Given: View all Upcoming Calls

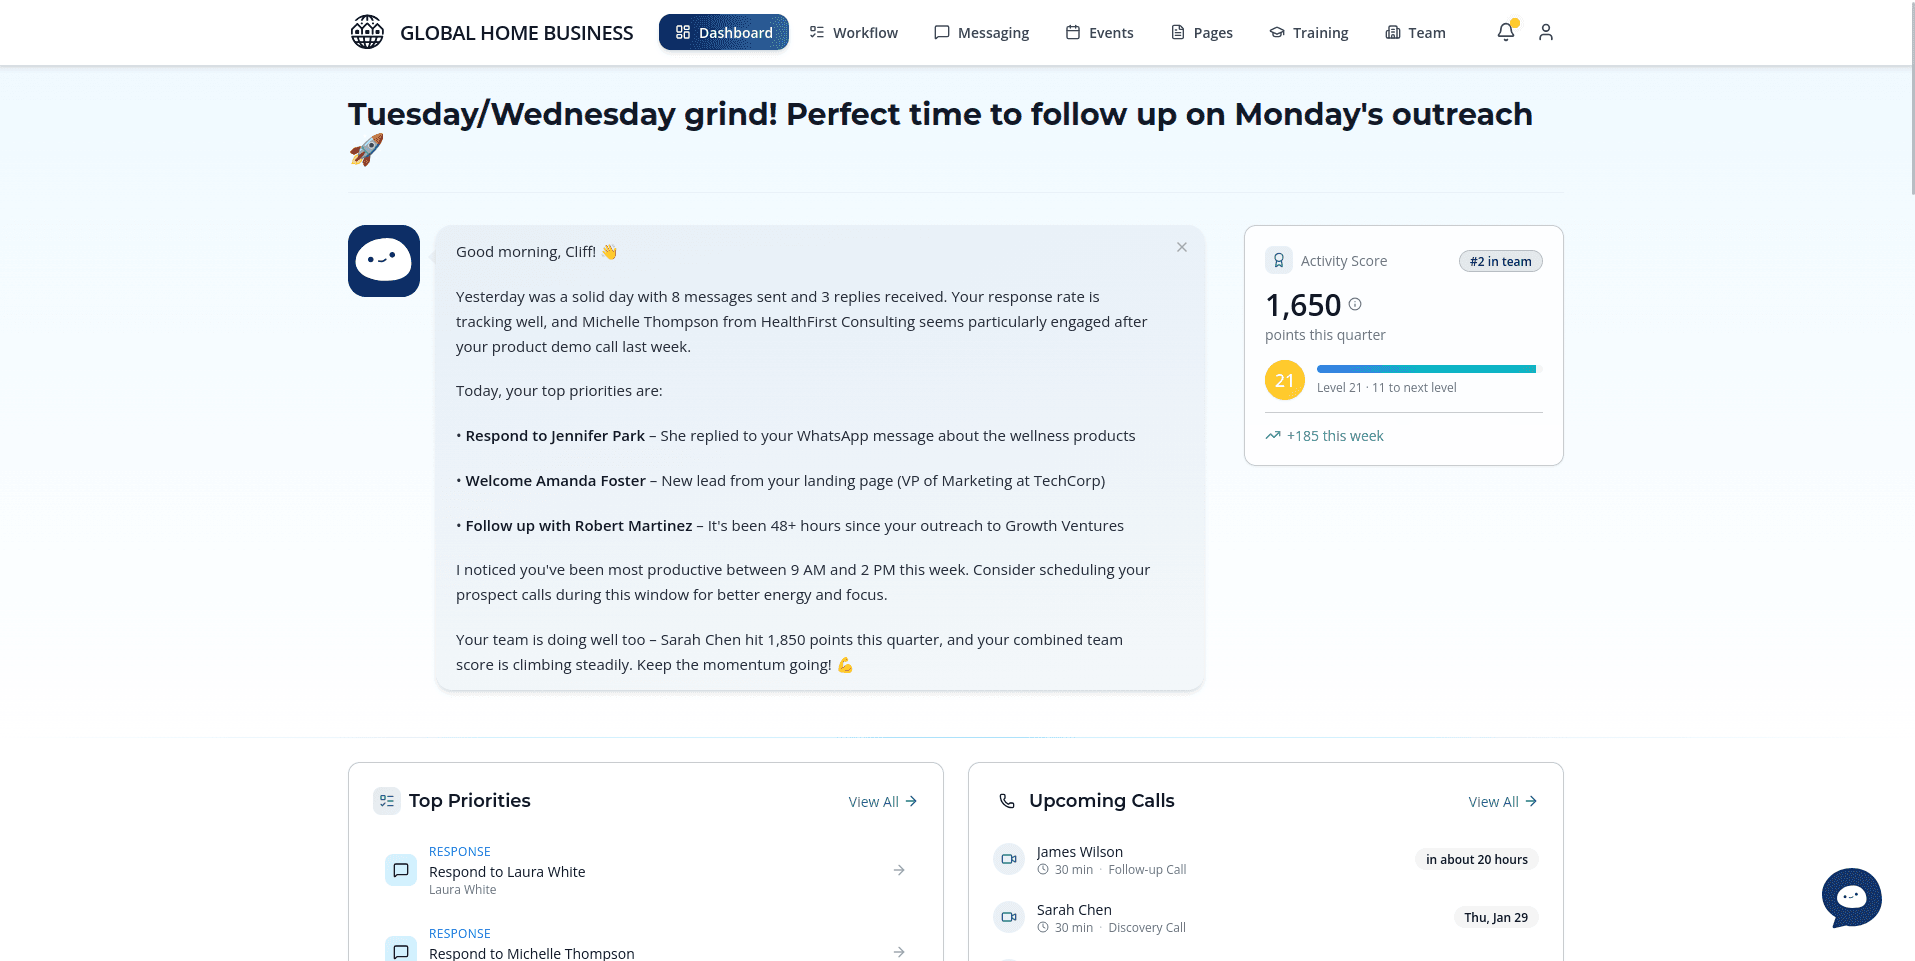Looking at the screenshot, I should 1502,802.
